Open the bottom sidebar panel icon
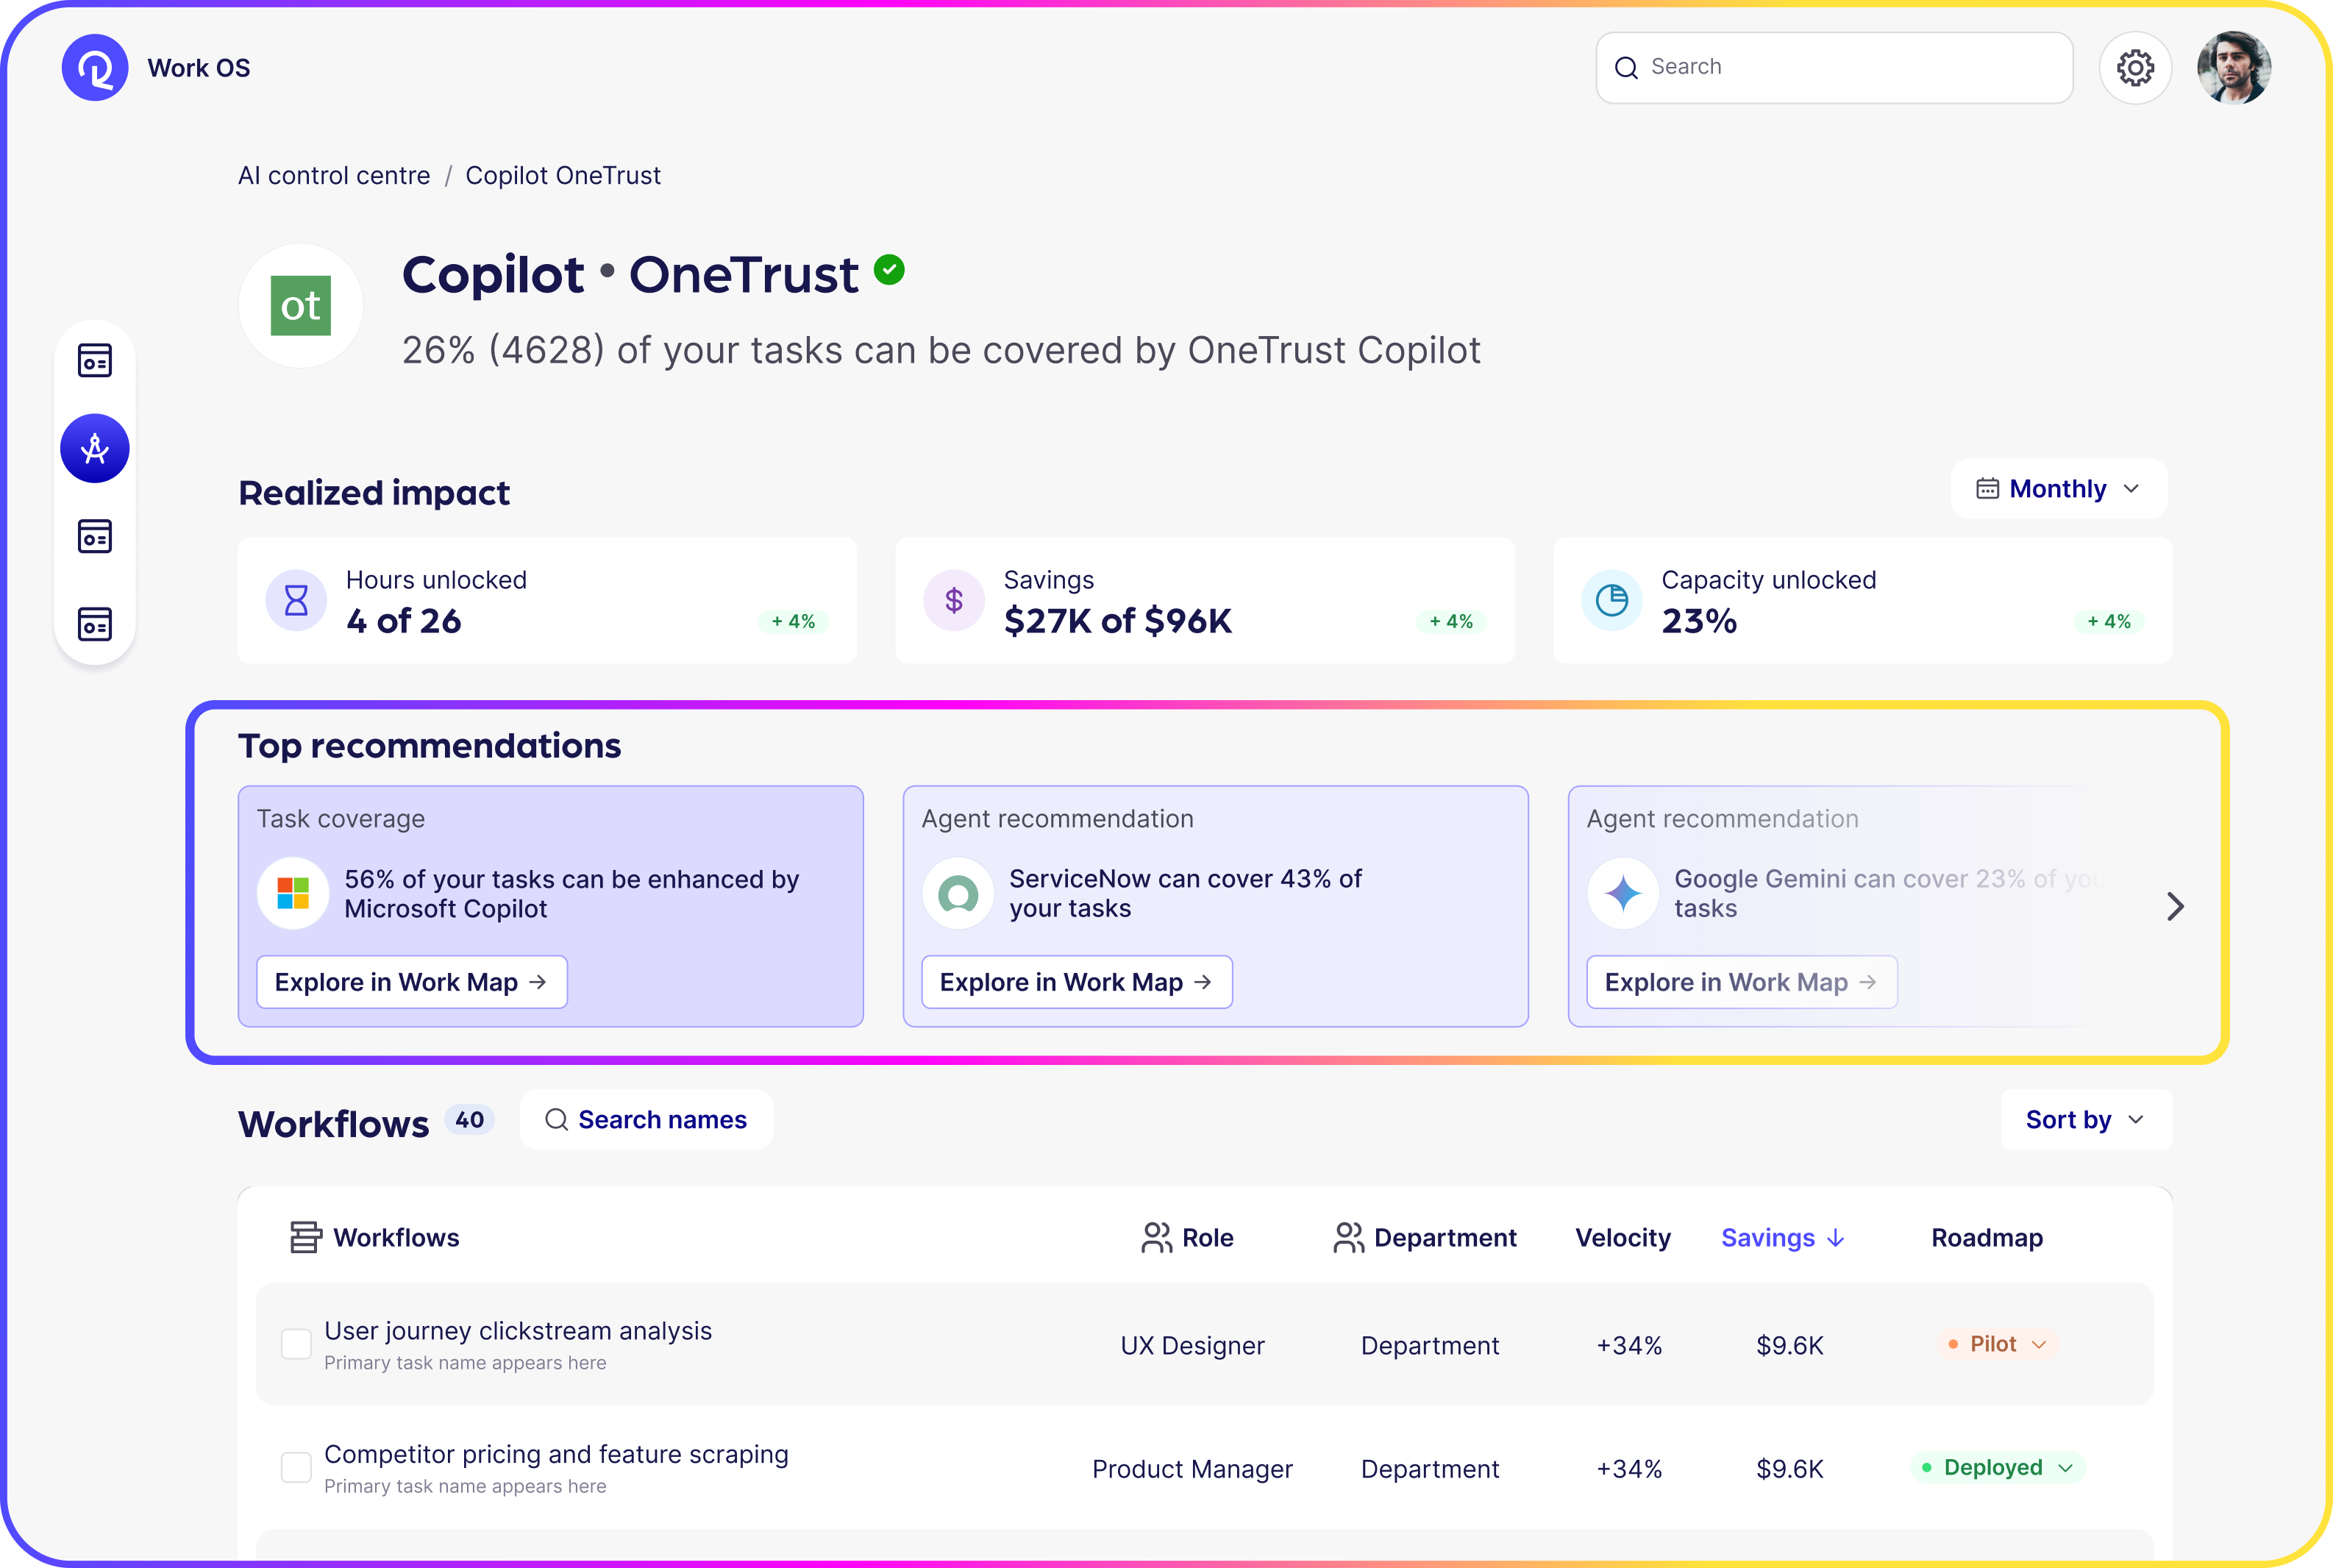2333x1568 pixels. pyautogui.click(x=95, y=624)
